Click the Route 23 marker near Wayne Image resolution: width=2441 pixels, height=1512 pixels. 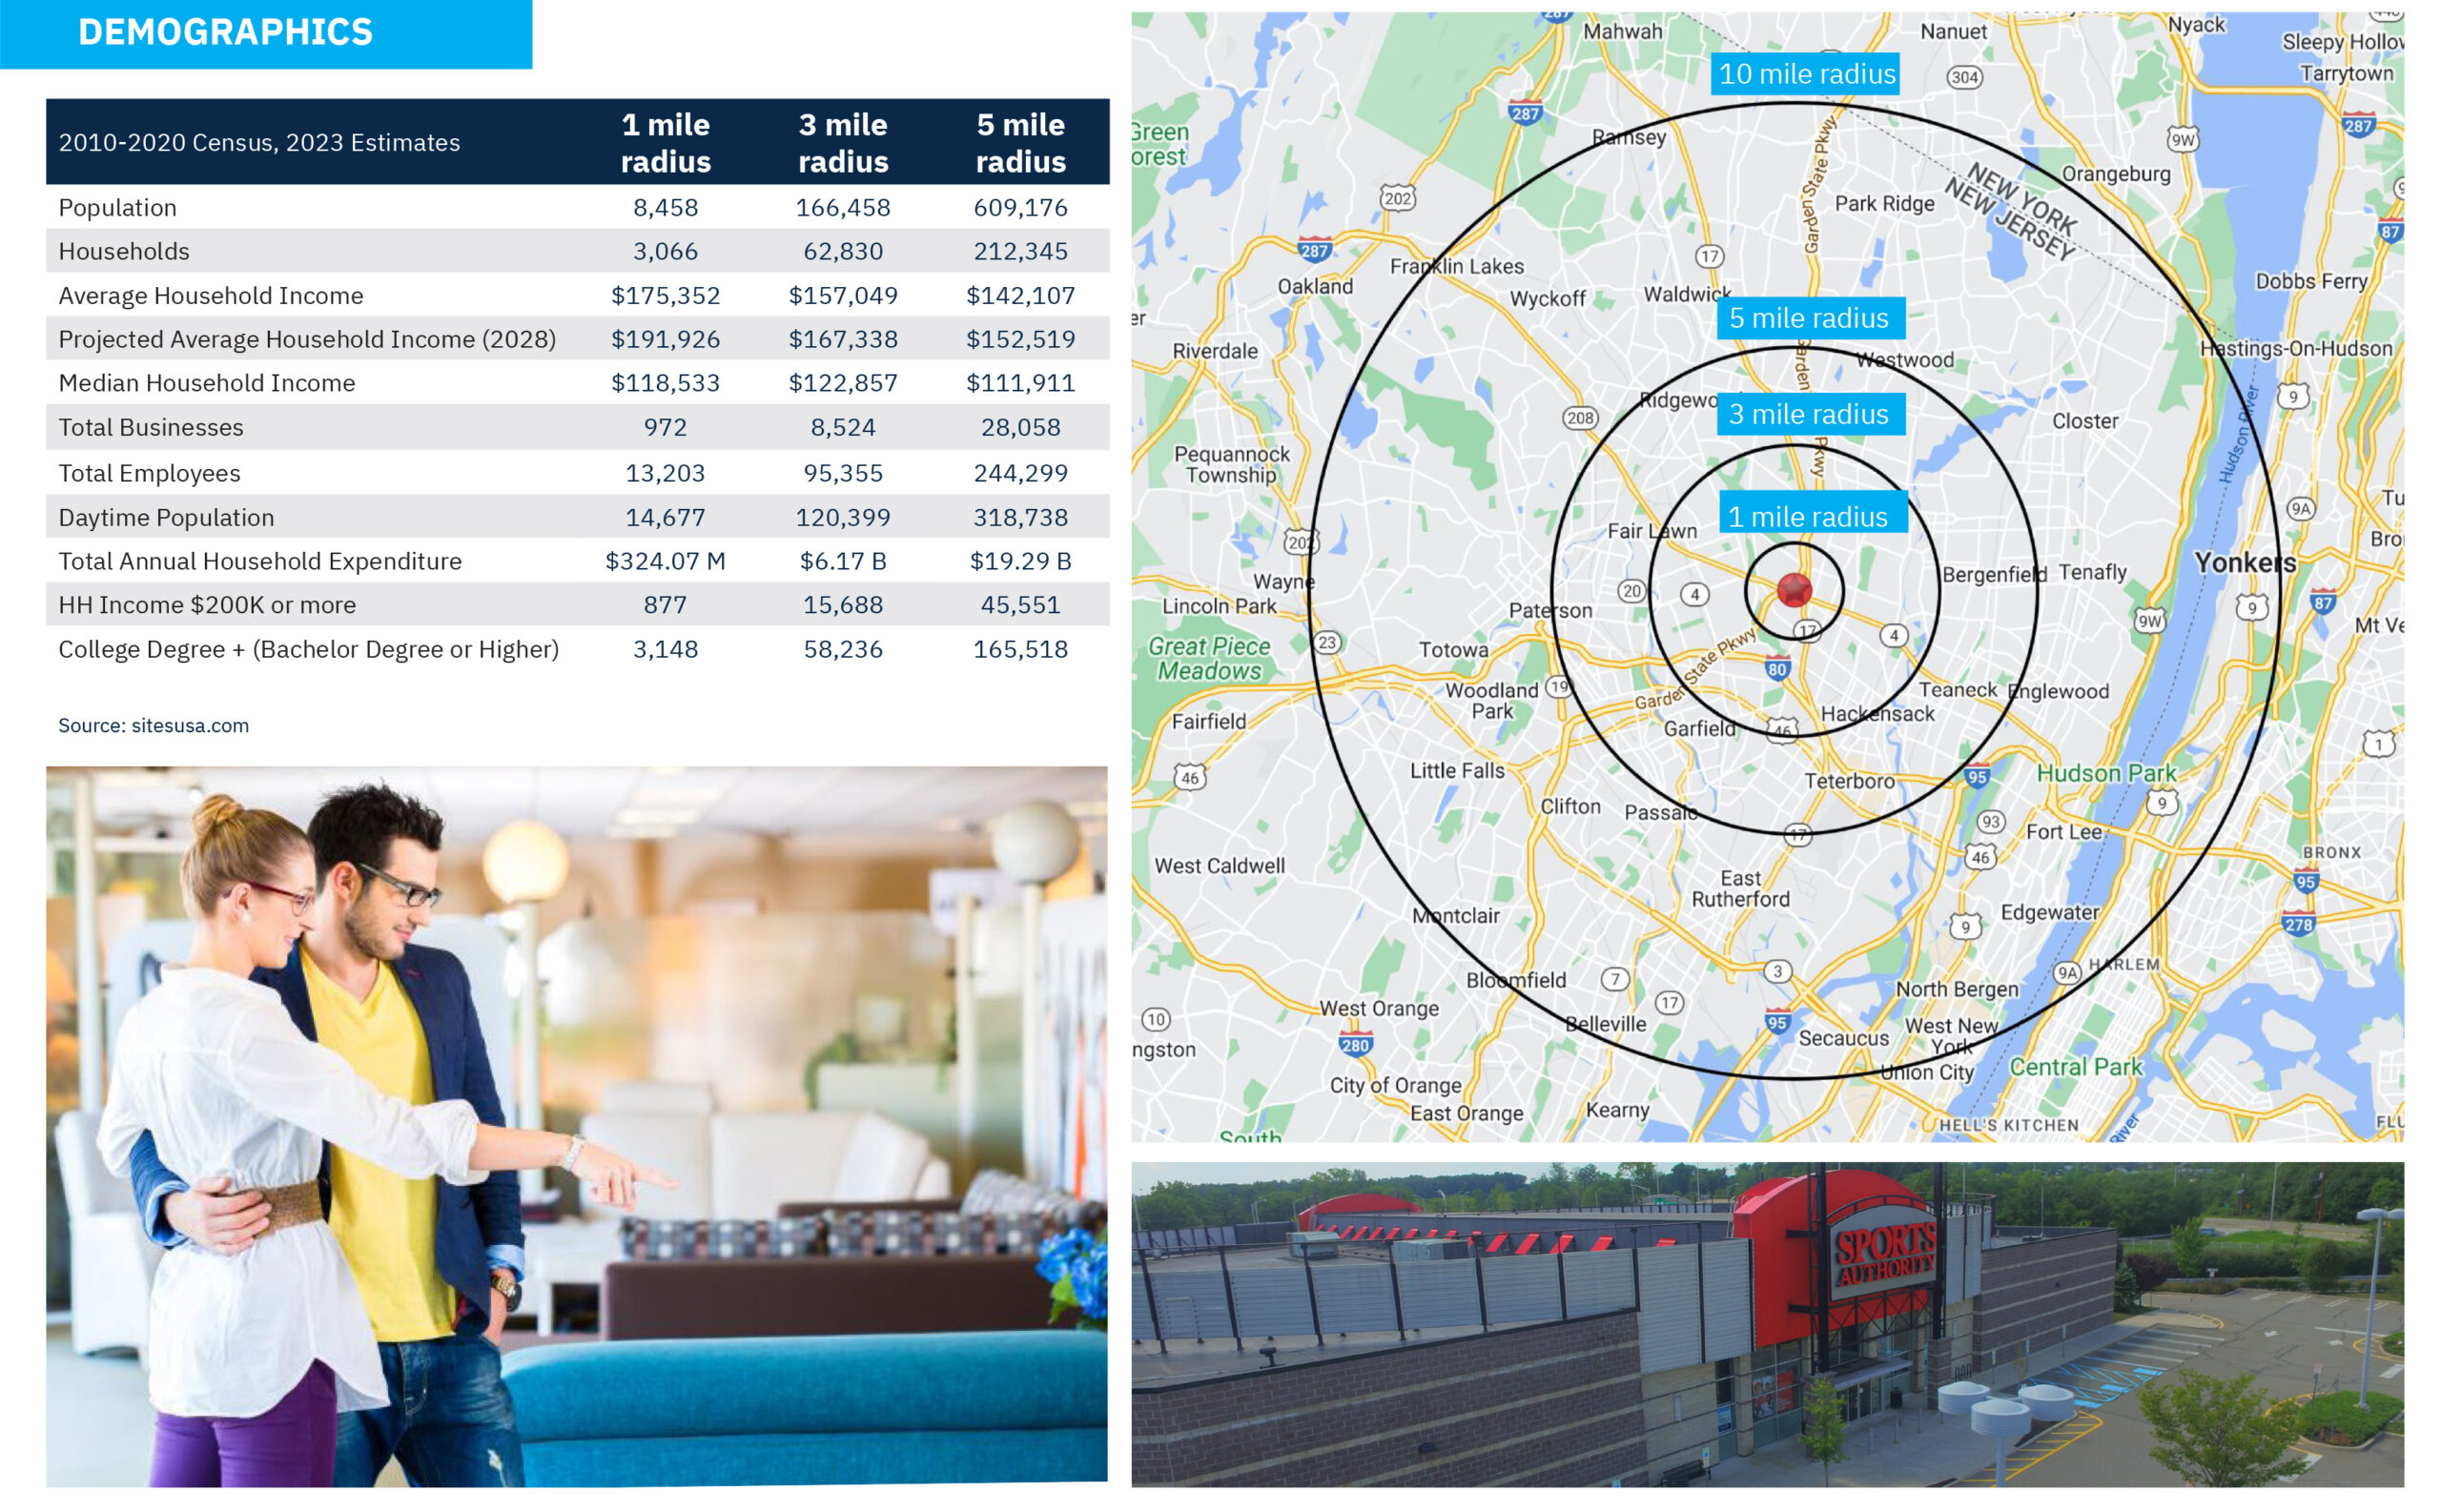pos(1327,642)
